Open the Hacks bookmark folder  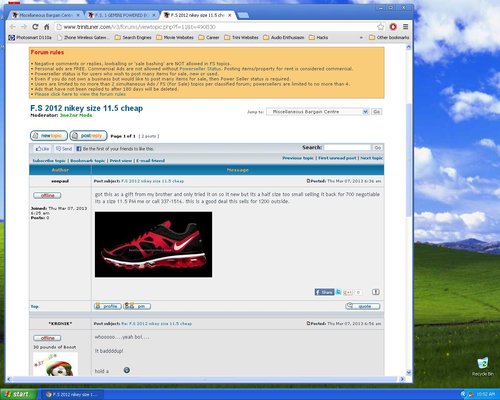(x=319, y=38)
